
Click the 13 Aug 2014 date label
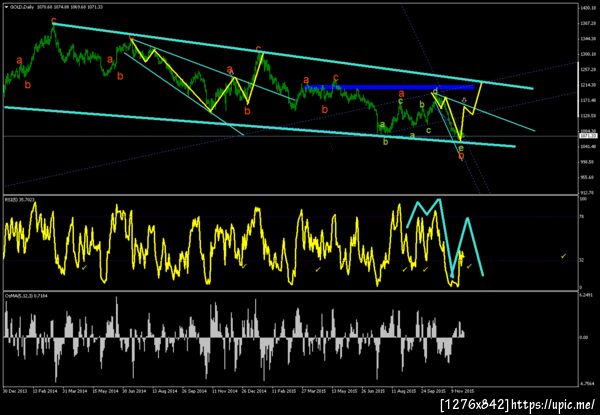(x=164, y=392)
